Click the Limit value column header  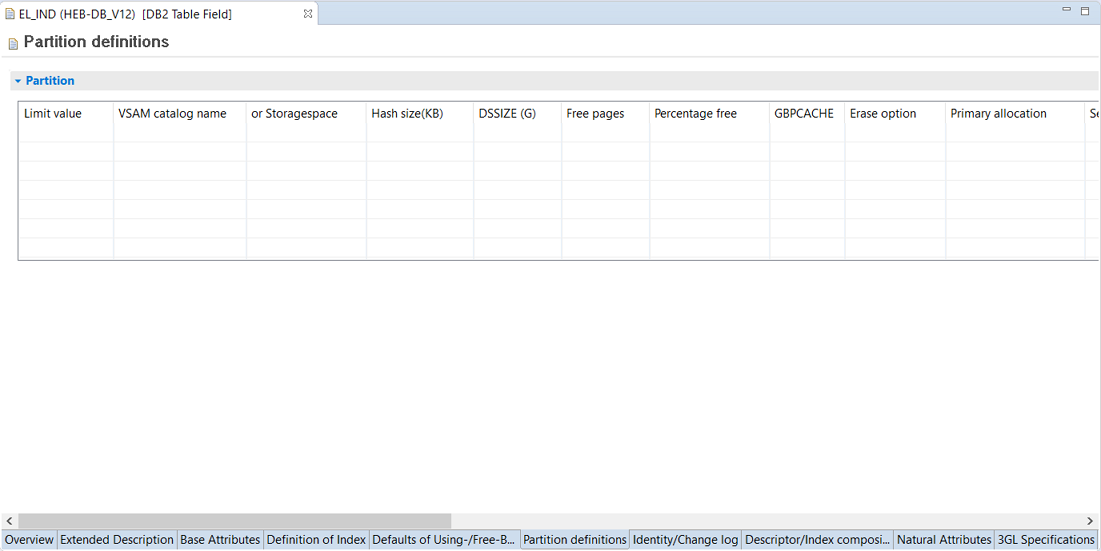point(53,114)
